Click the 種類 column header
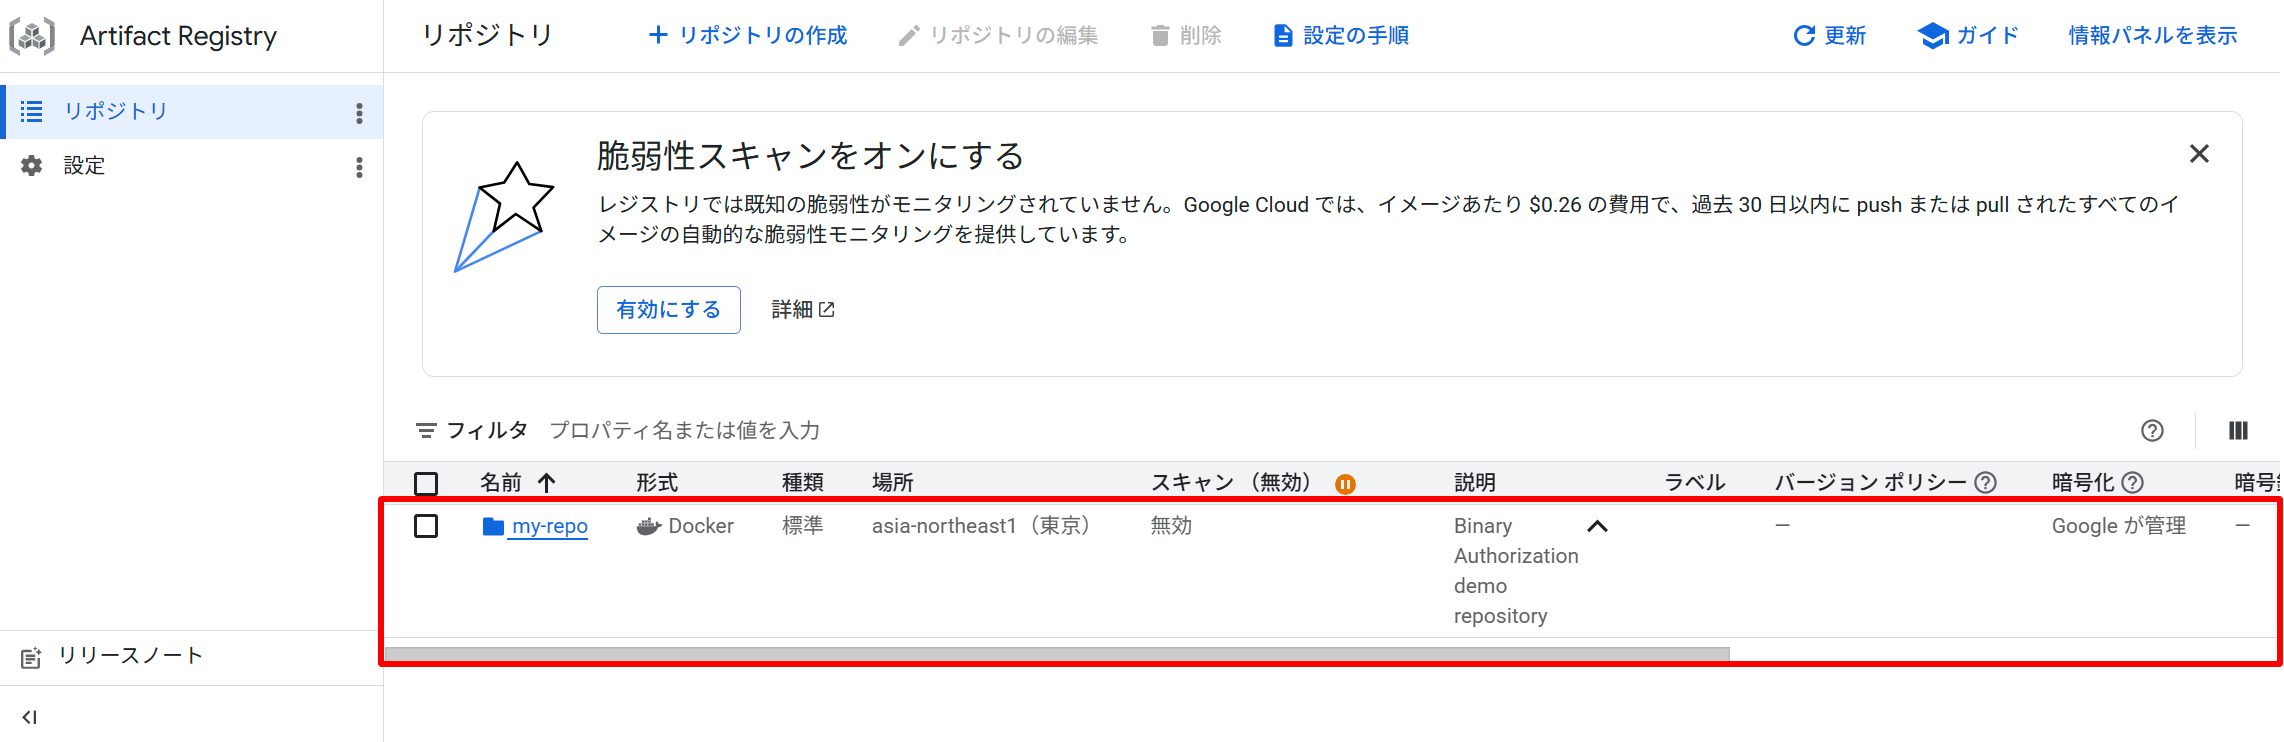Viewport: 2284px width, 742px height. (803, 483)
